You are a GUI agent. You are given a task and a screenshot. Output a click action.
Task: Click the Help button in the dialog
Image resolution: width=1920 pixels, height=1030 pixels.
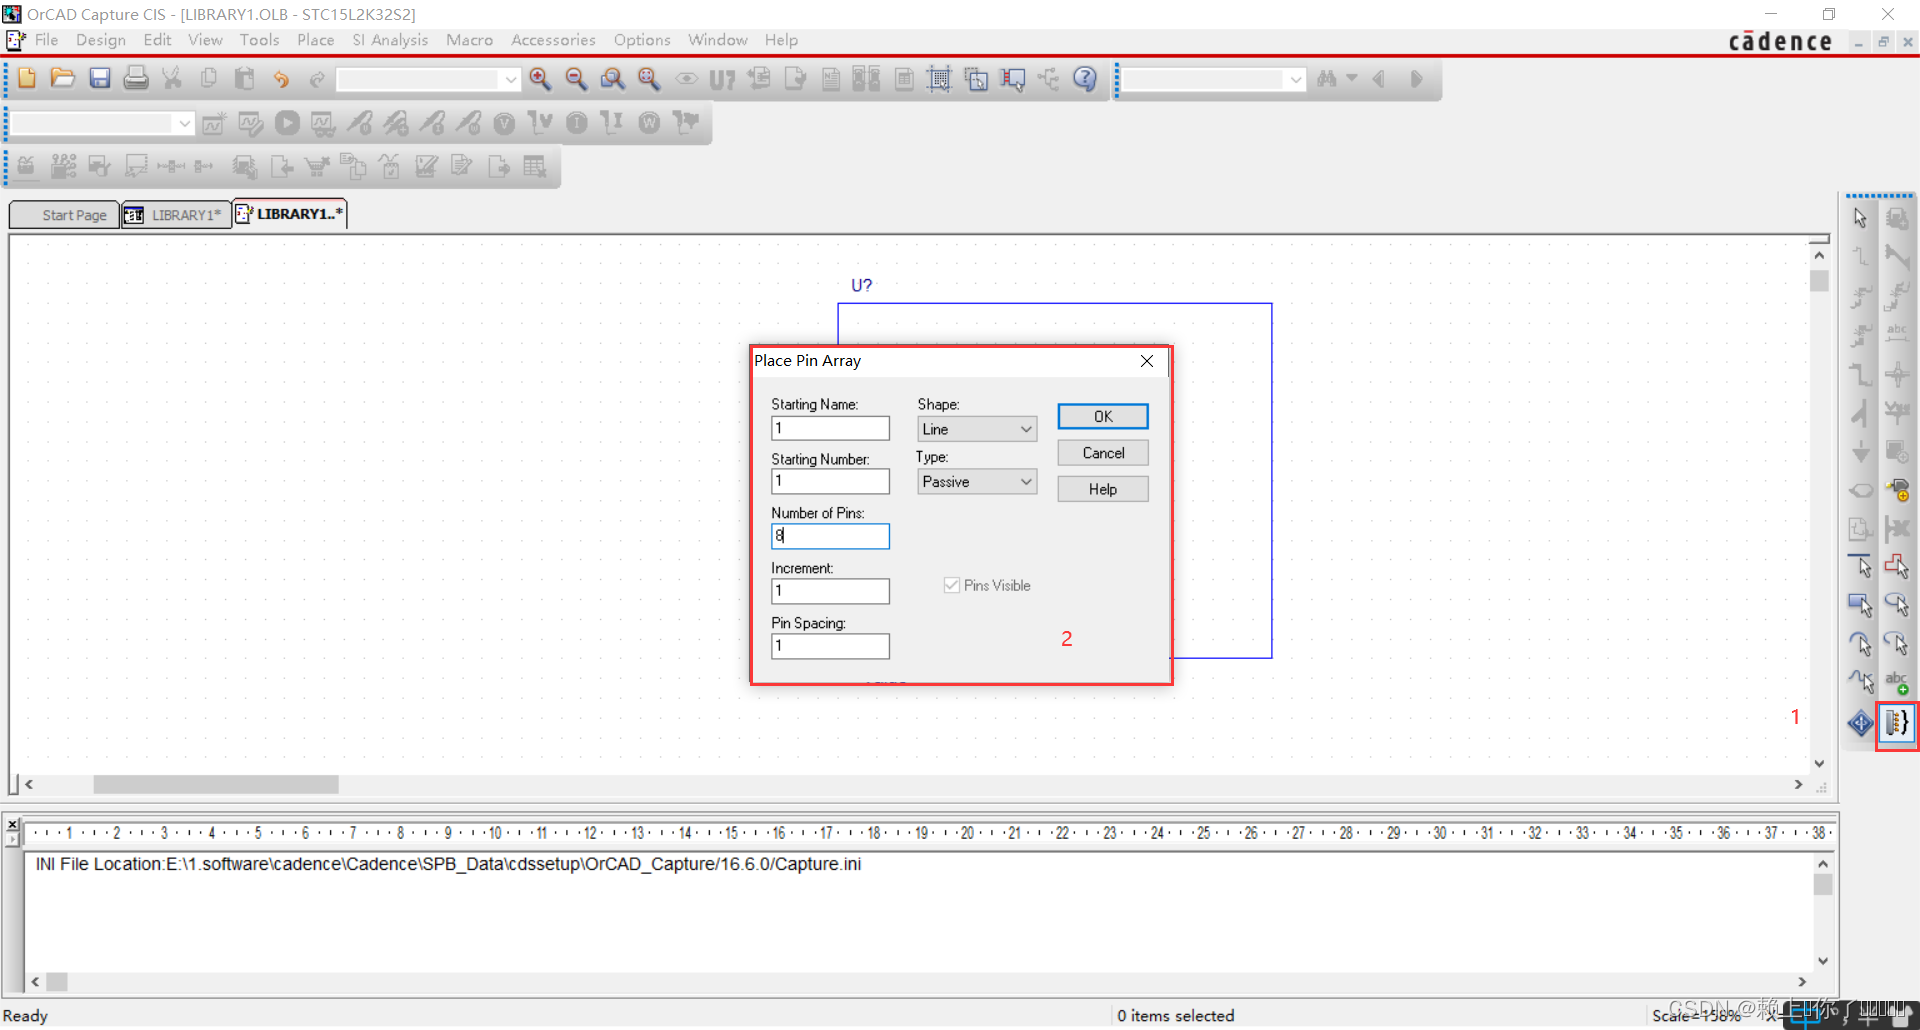coord(1103,489)
